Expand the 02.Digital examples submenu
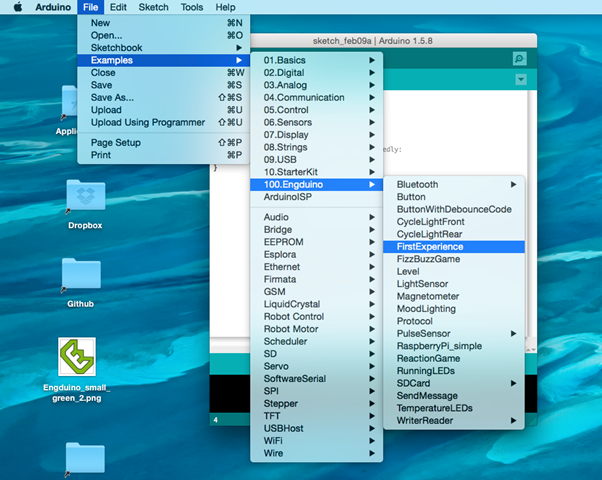 (x=316, y=73)
